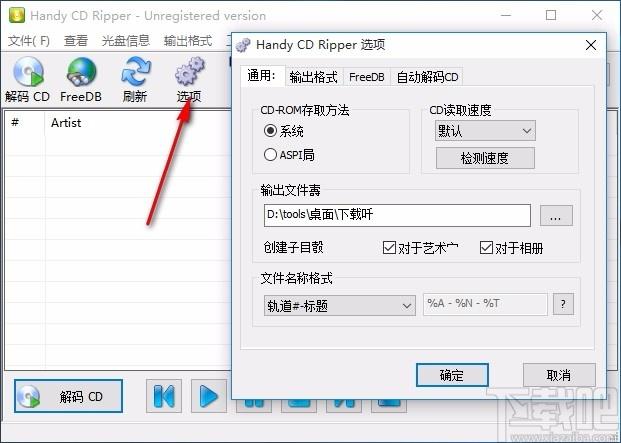Click the ? help button for filename format
This screenshot has width=621, height=443.
[563, 304]
